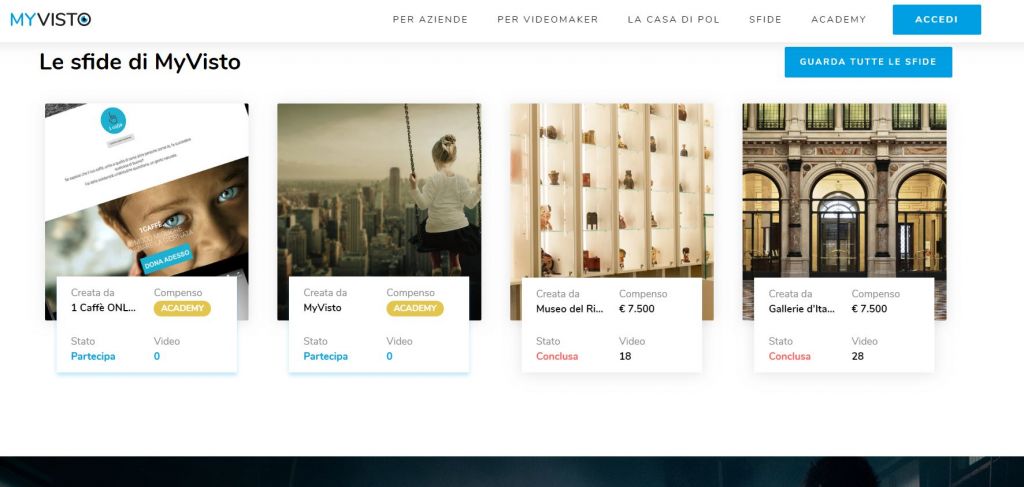Click the Accedi login button

click(x=936, y=20)
